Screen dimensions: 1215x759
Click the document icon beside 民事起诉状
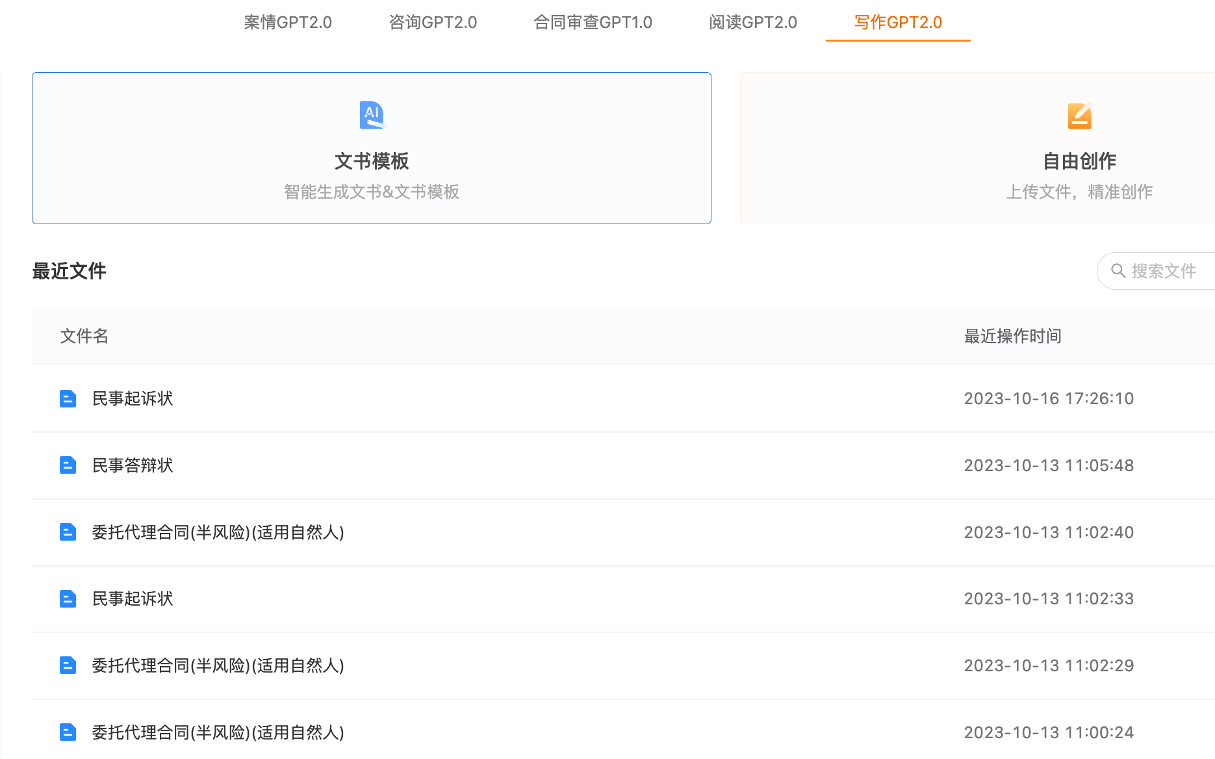pos(67,398)
